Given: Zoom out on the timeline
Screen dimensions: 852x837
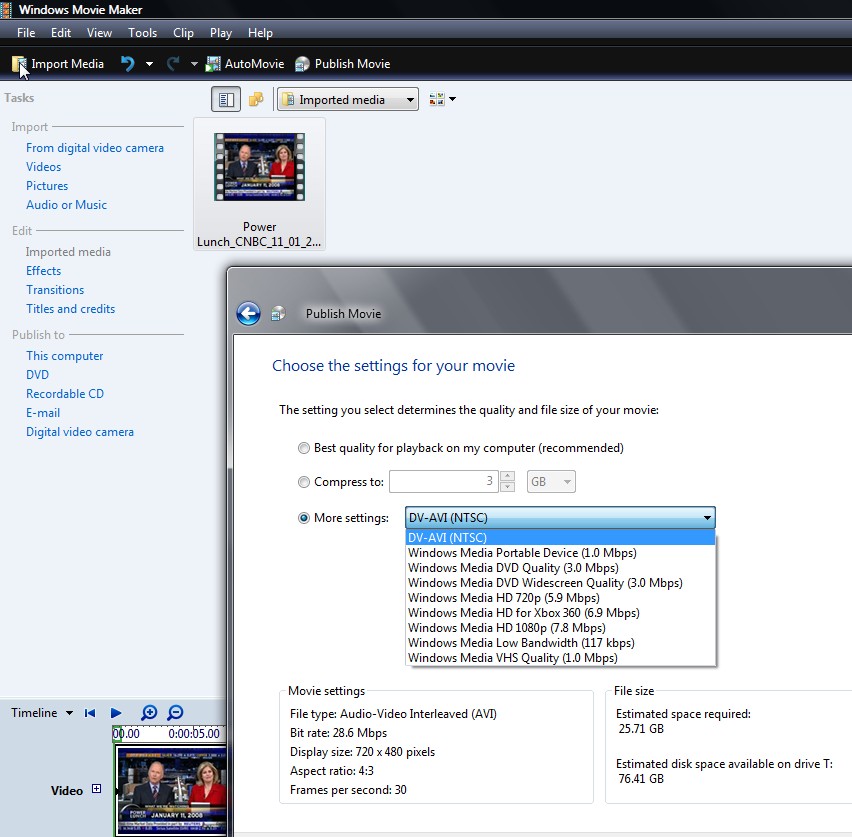Looking at the screenshot, I should point(175,713).
